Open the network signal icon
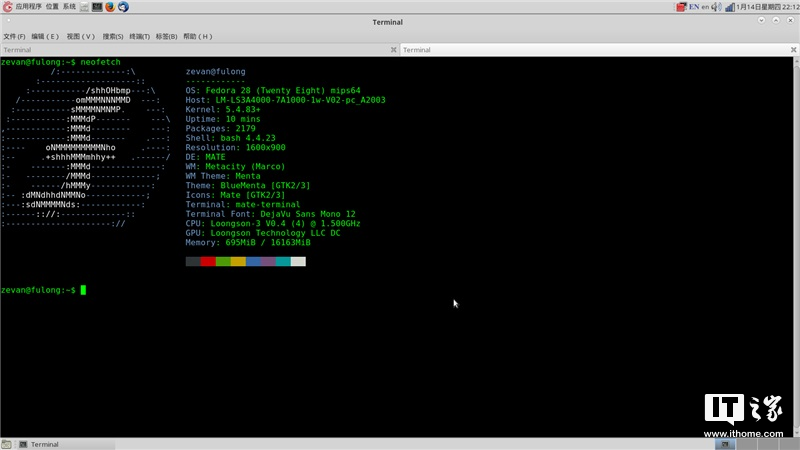This screenshot has height=450, width=800. click(730, 7)
